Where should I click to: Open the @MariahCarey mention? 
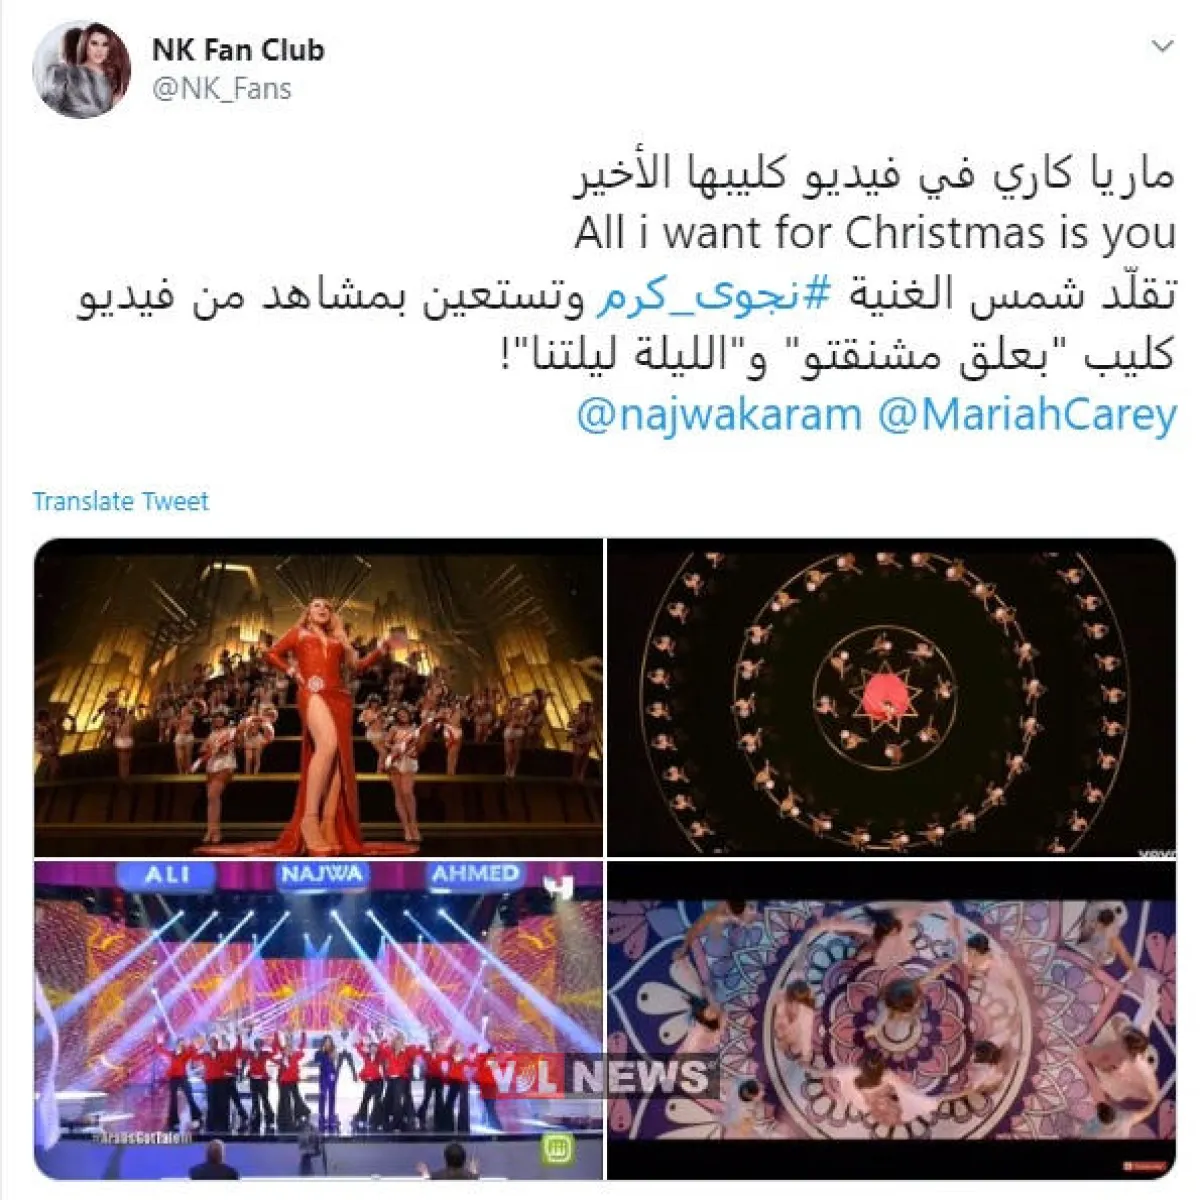click(x=1027, y=415)
